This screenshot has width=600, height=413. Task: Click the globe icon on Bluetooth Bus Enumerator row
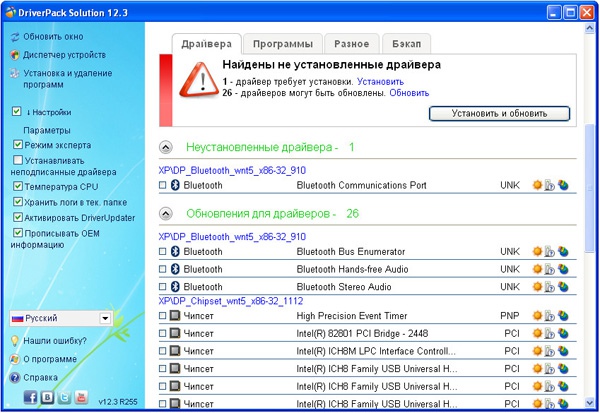point(563,251)
